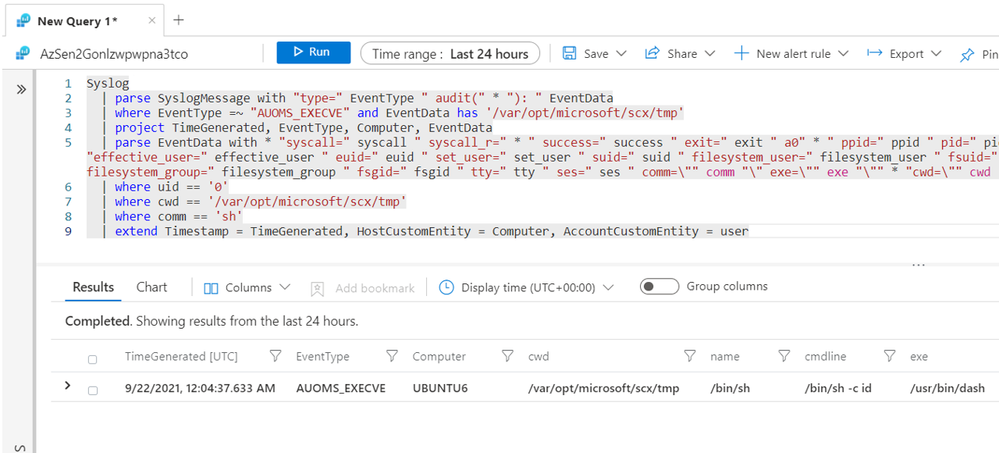Open the Chart tab
This screenshot has height=453, width=999.
(152, 287)
